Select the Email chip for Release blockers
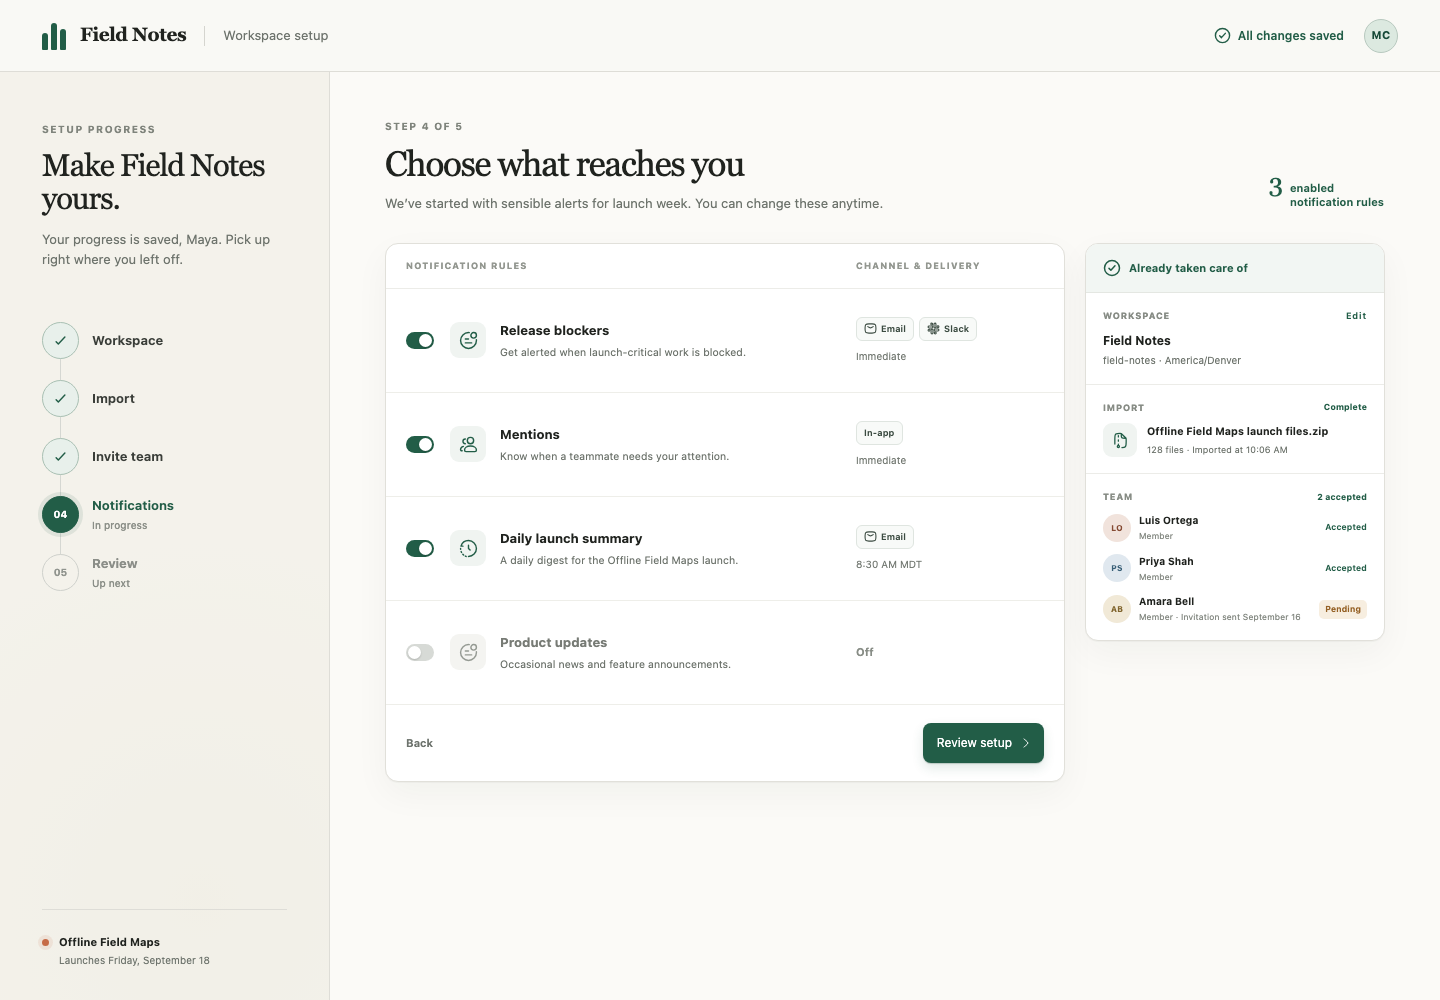1440x1000 pixels. 885,329
